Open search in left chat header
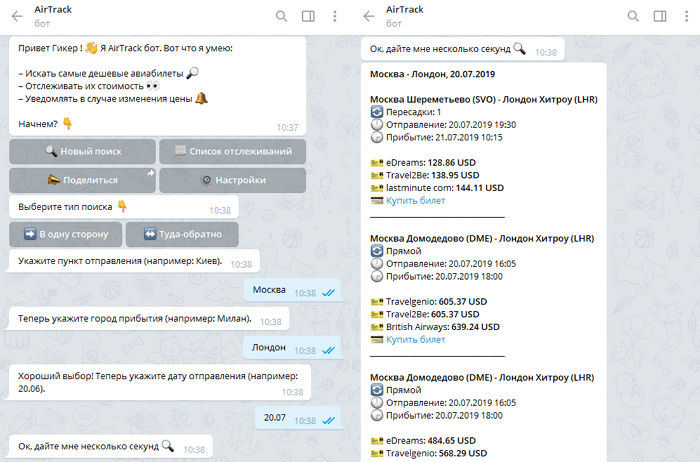 tap(281, 16)
